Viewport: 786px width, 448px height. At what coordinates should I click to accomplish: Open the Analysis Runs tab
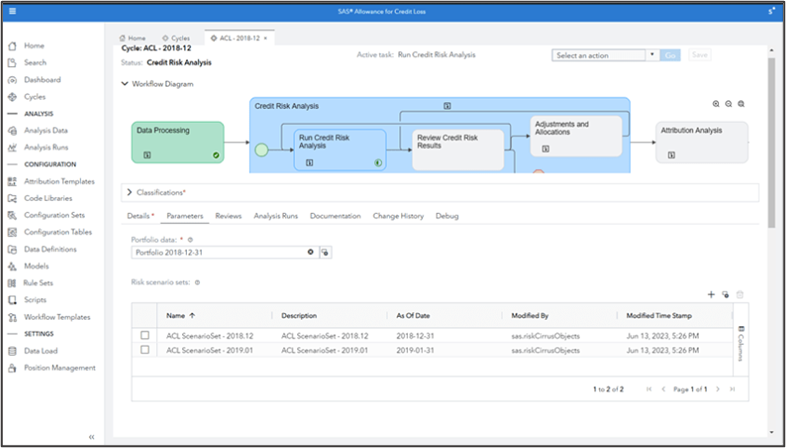coord(276,216)
